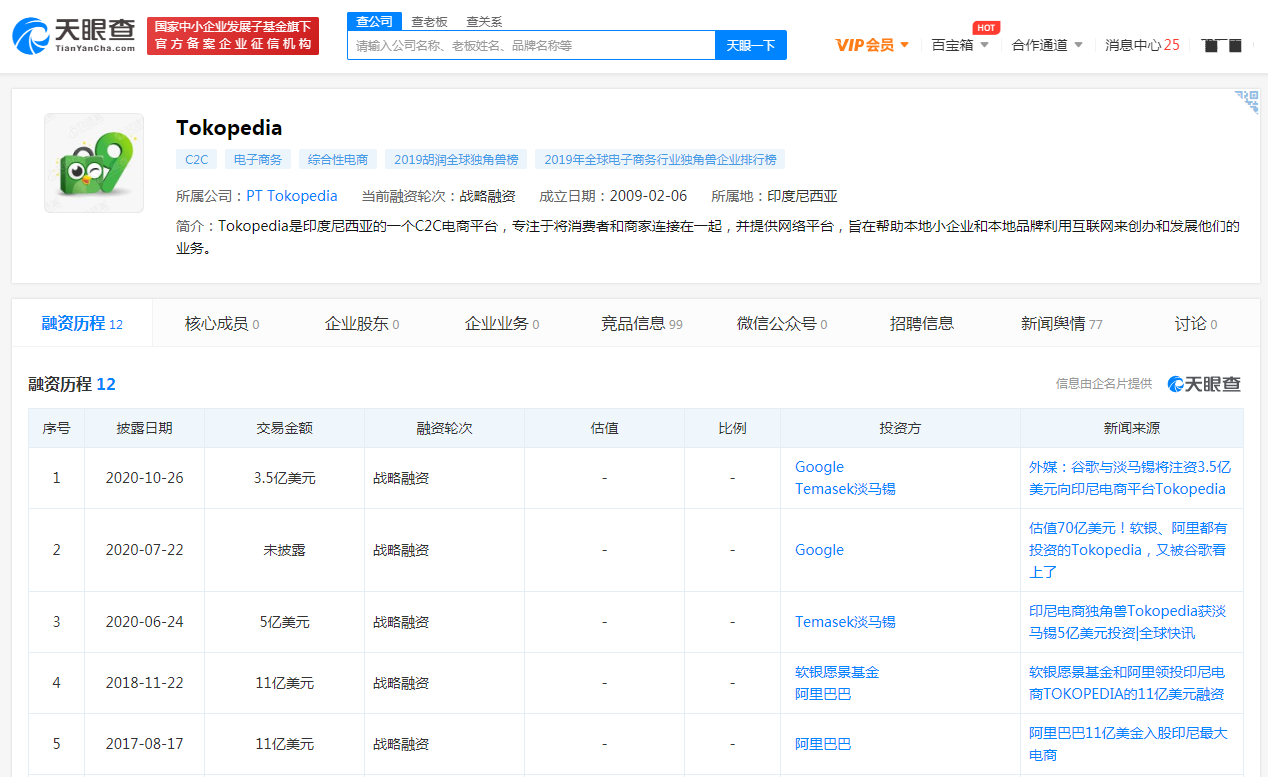
Task: Click the 披露日期 column header
Action: 145,428
